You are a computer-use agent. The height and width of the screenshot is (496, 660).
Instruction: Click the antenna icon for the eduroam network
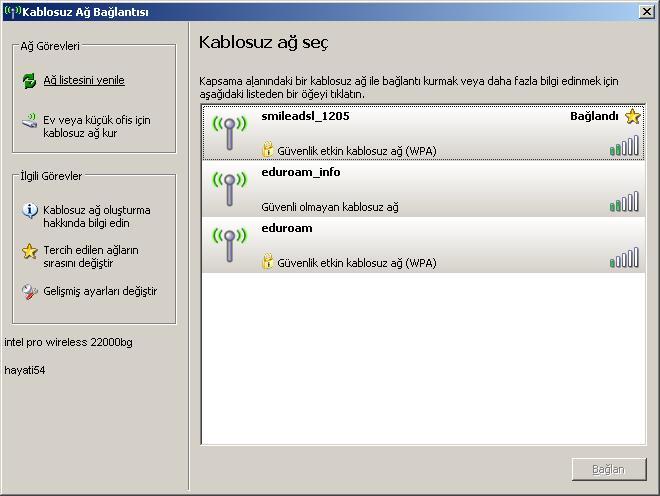229,245
